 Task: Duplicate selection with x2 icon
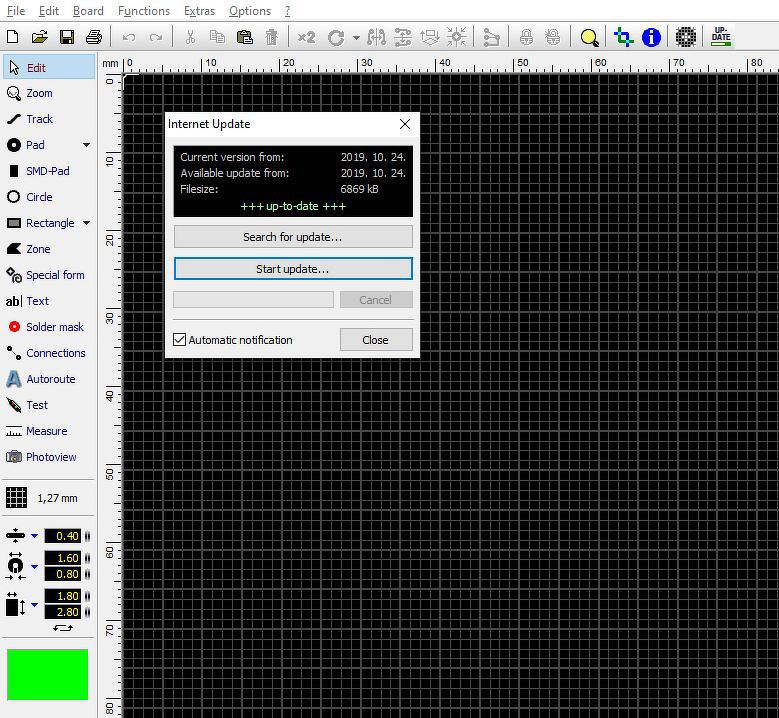[306, 37]
